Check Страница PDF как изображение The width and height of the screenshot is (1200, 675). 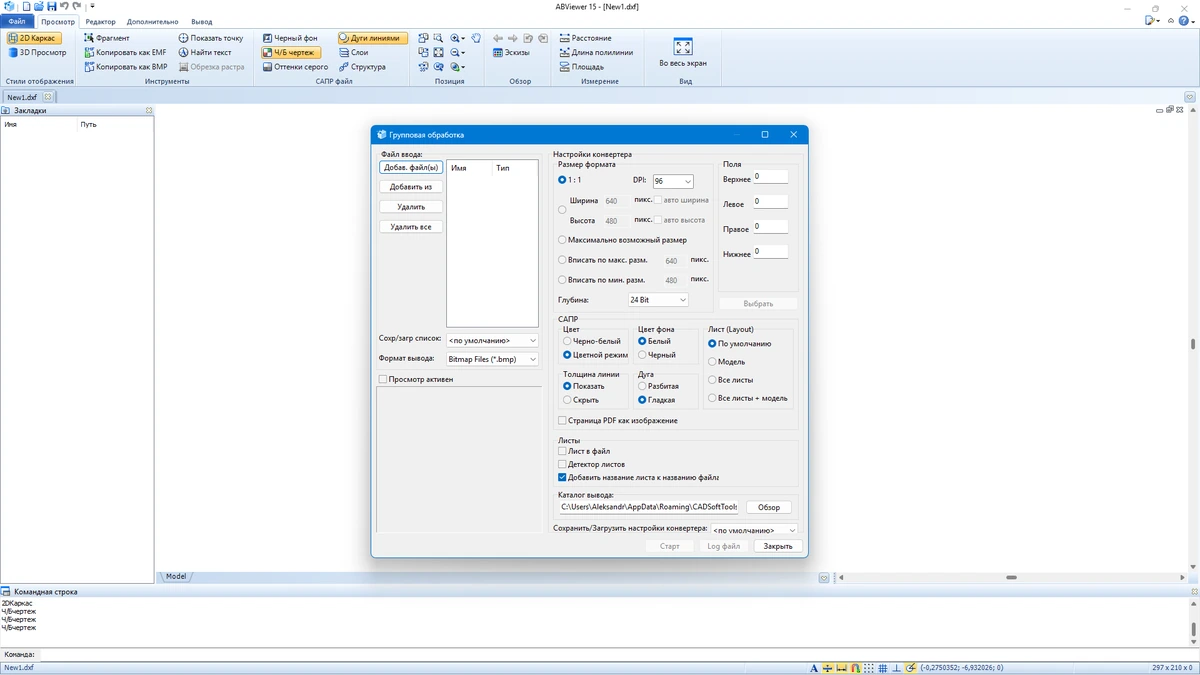618,421
